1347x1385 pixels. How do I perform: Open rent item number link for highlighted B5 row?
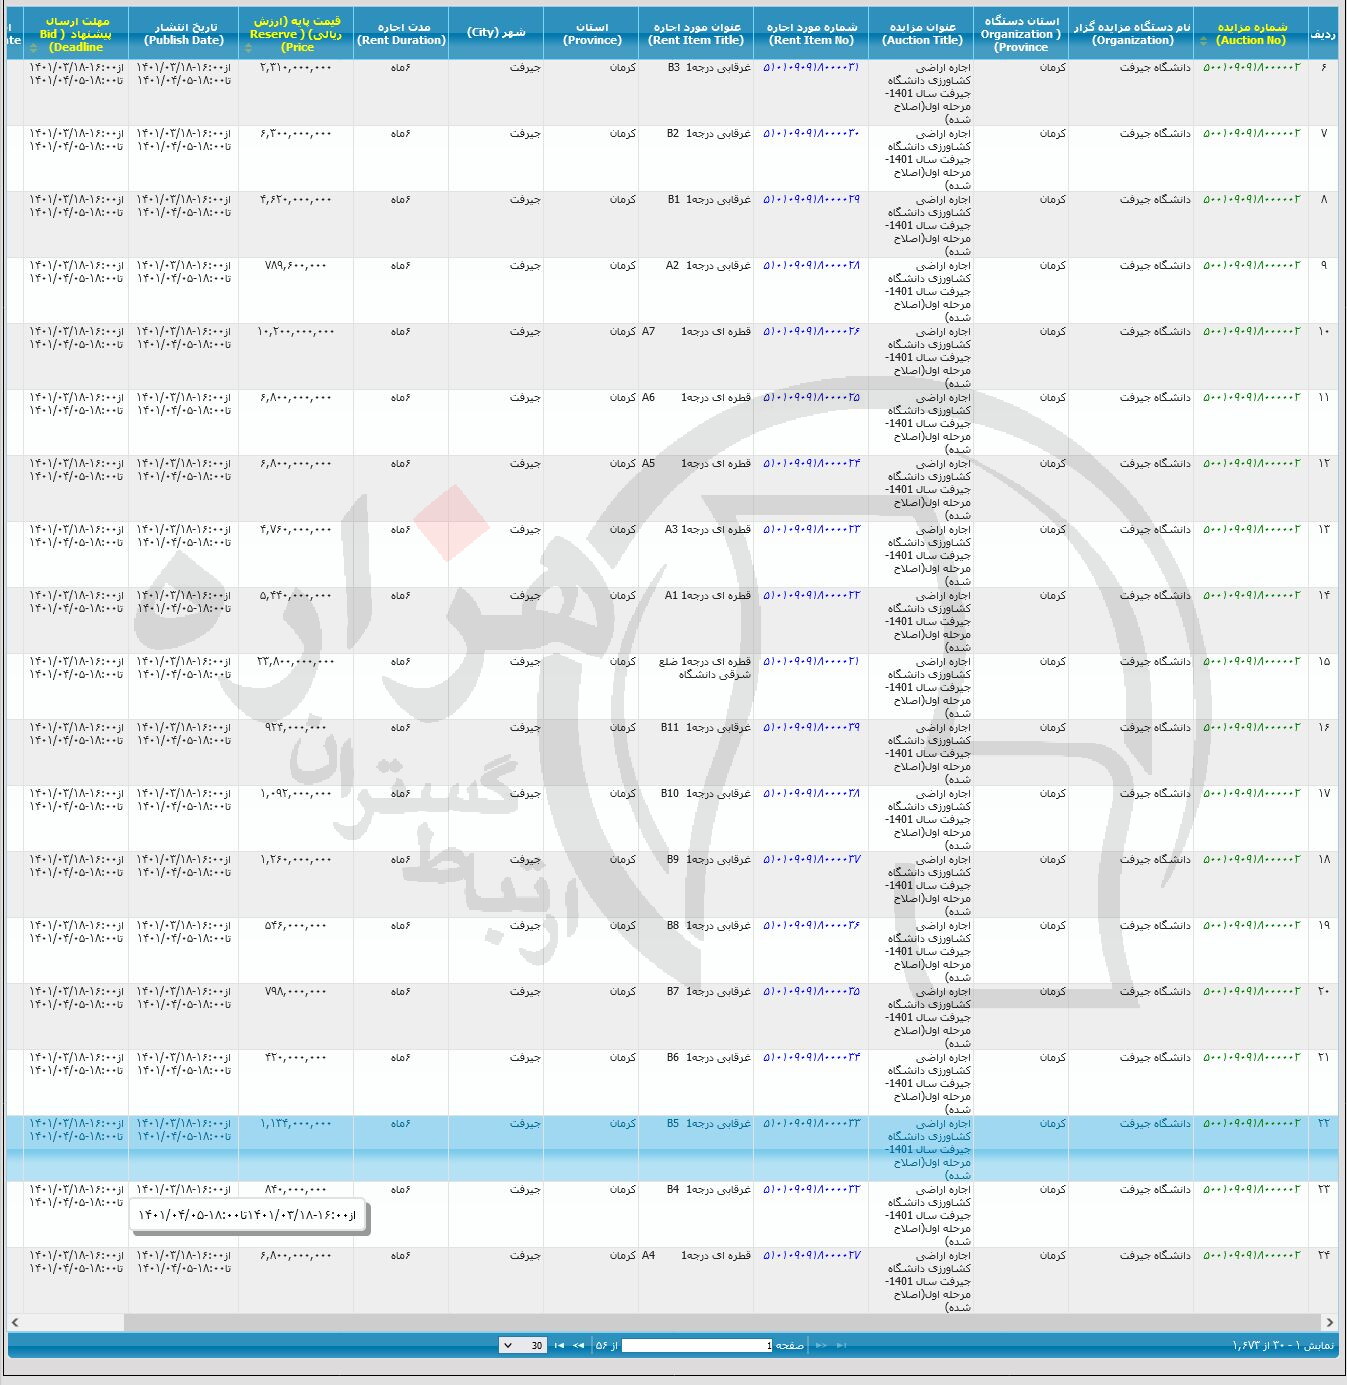coord(811,1123)
